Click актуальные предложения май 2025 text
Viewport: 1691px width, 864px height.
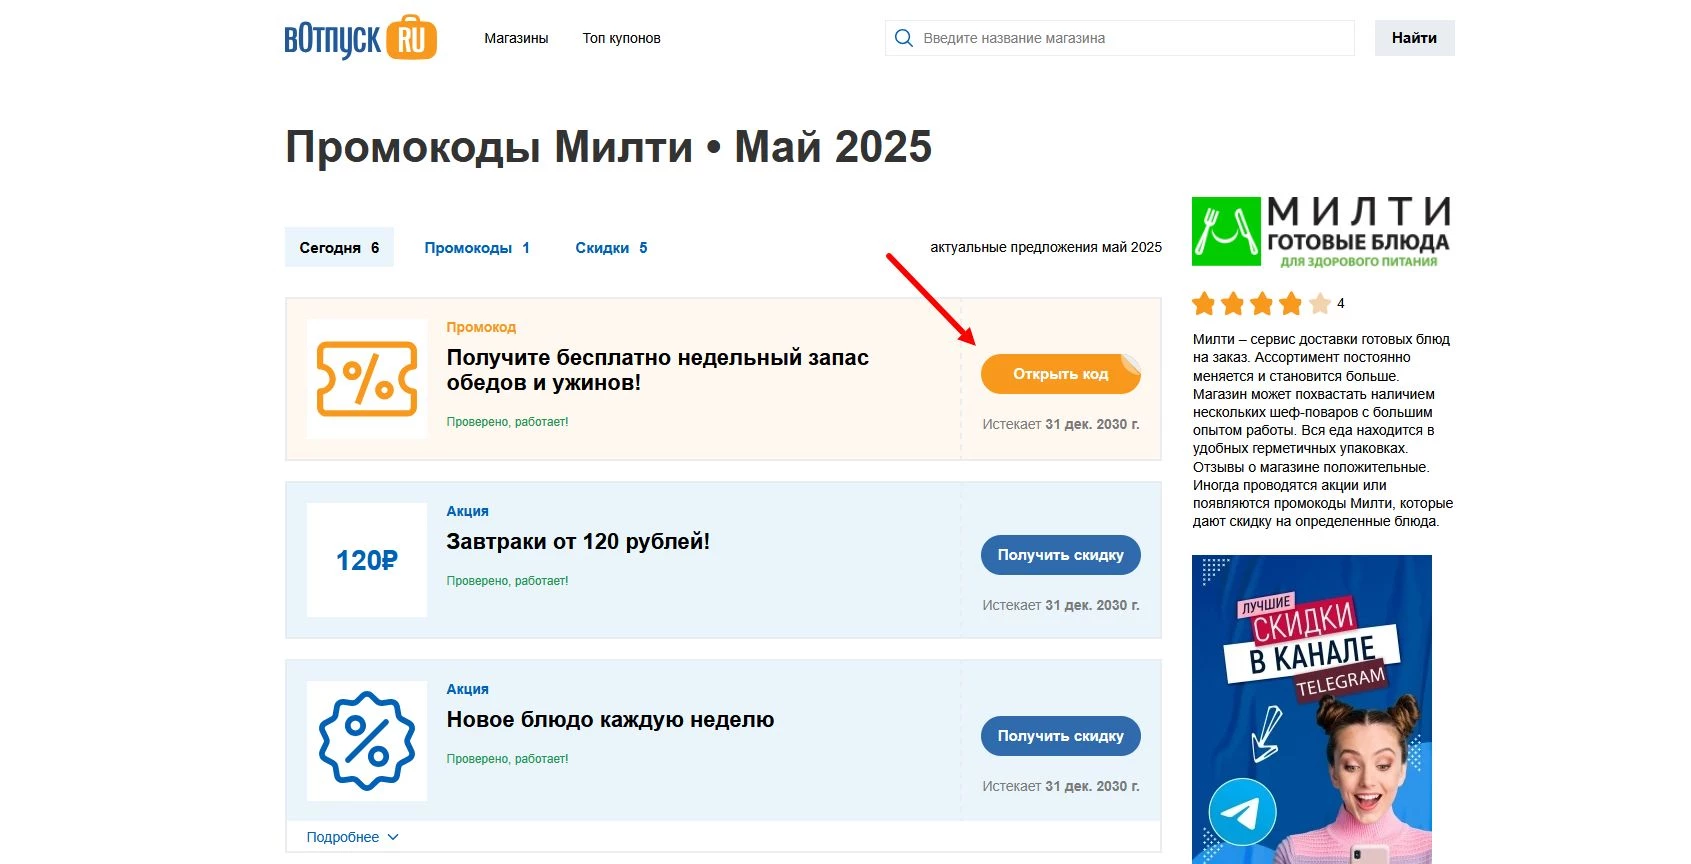(1046, 247)
